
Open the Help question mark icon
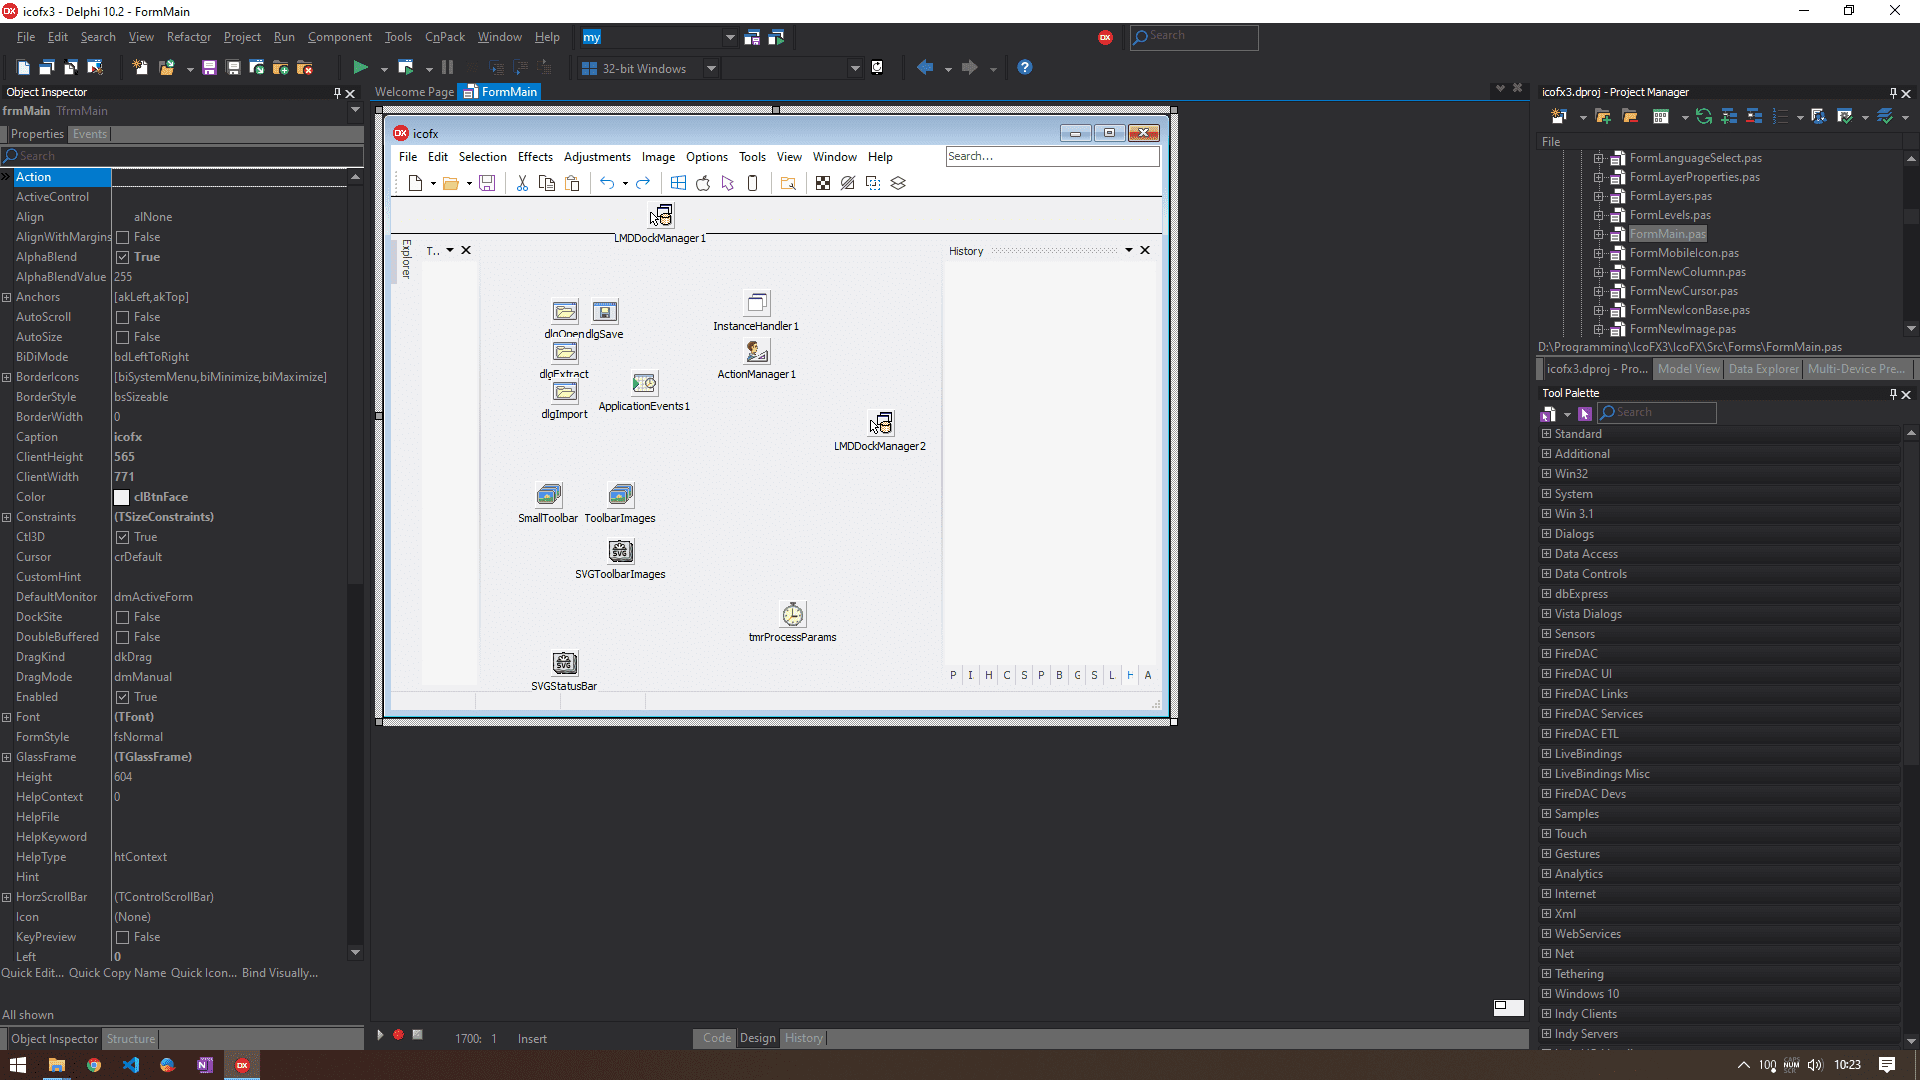pyautogui.click(x=1025, y=68)
